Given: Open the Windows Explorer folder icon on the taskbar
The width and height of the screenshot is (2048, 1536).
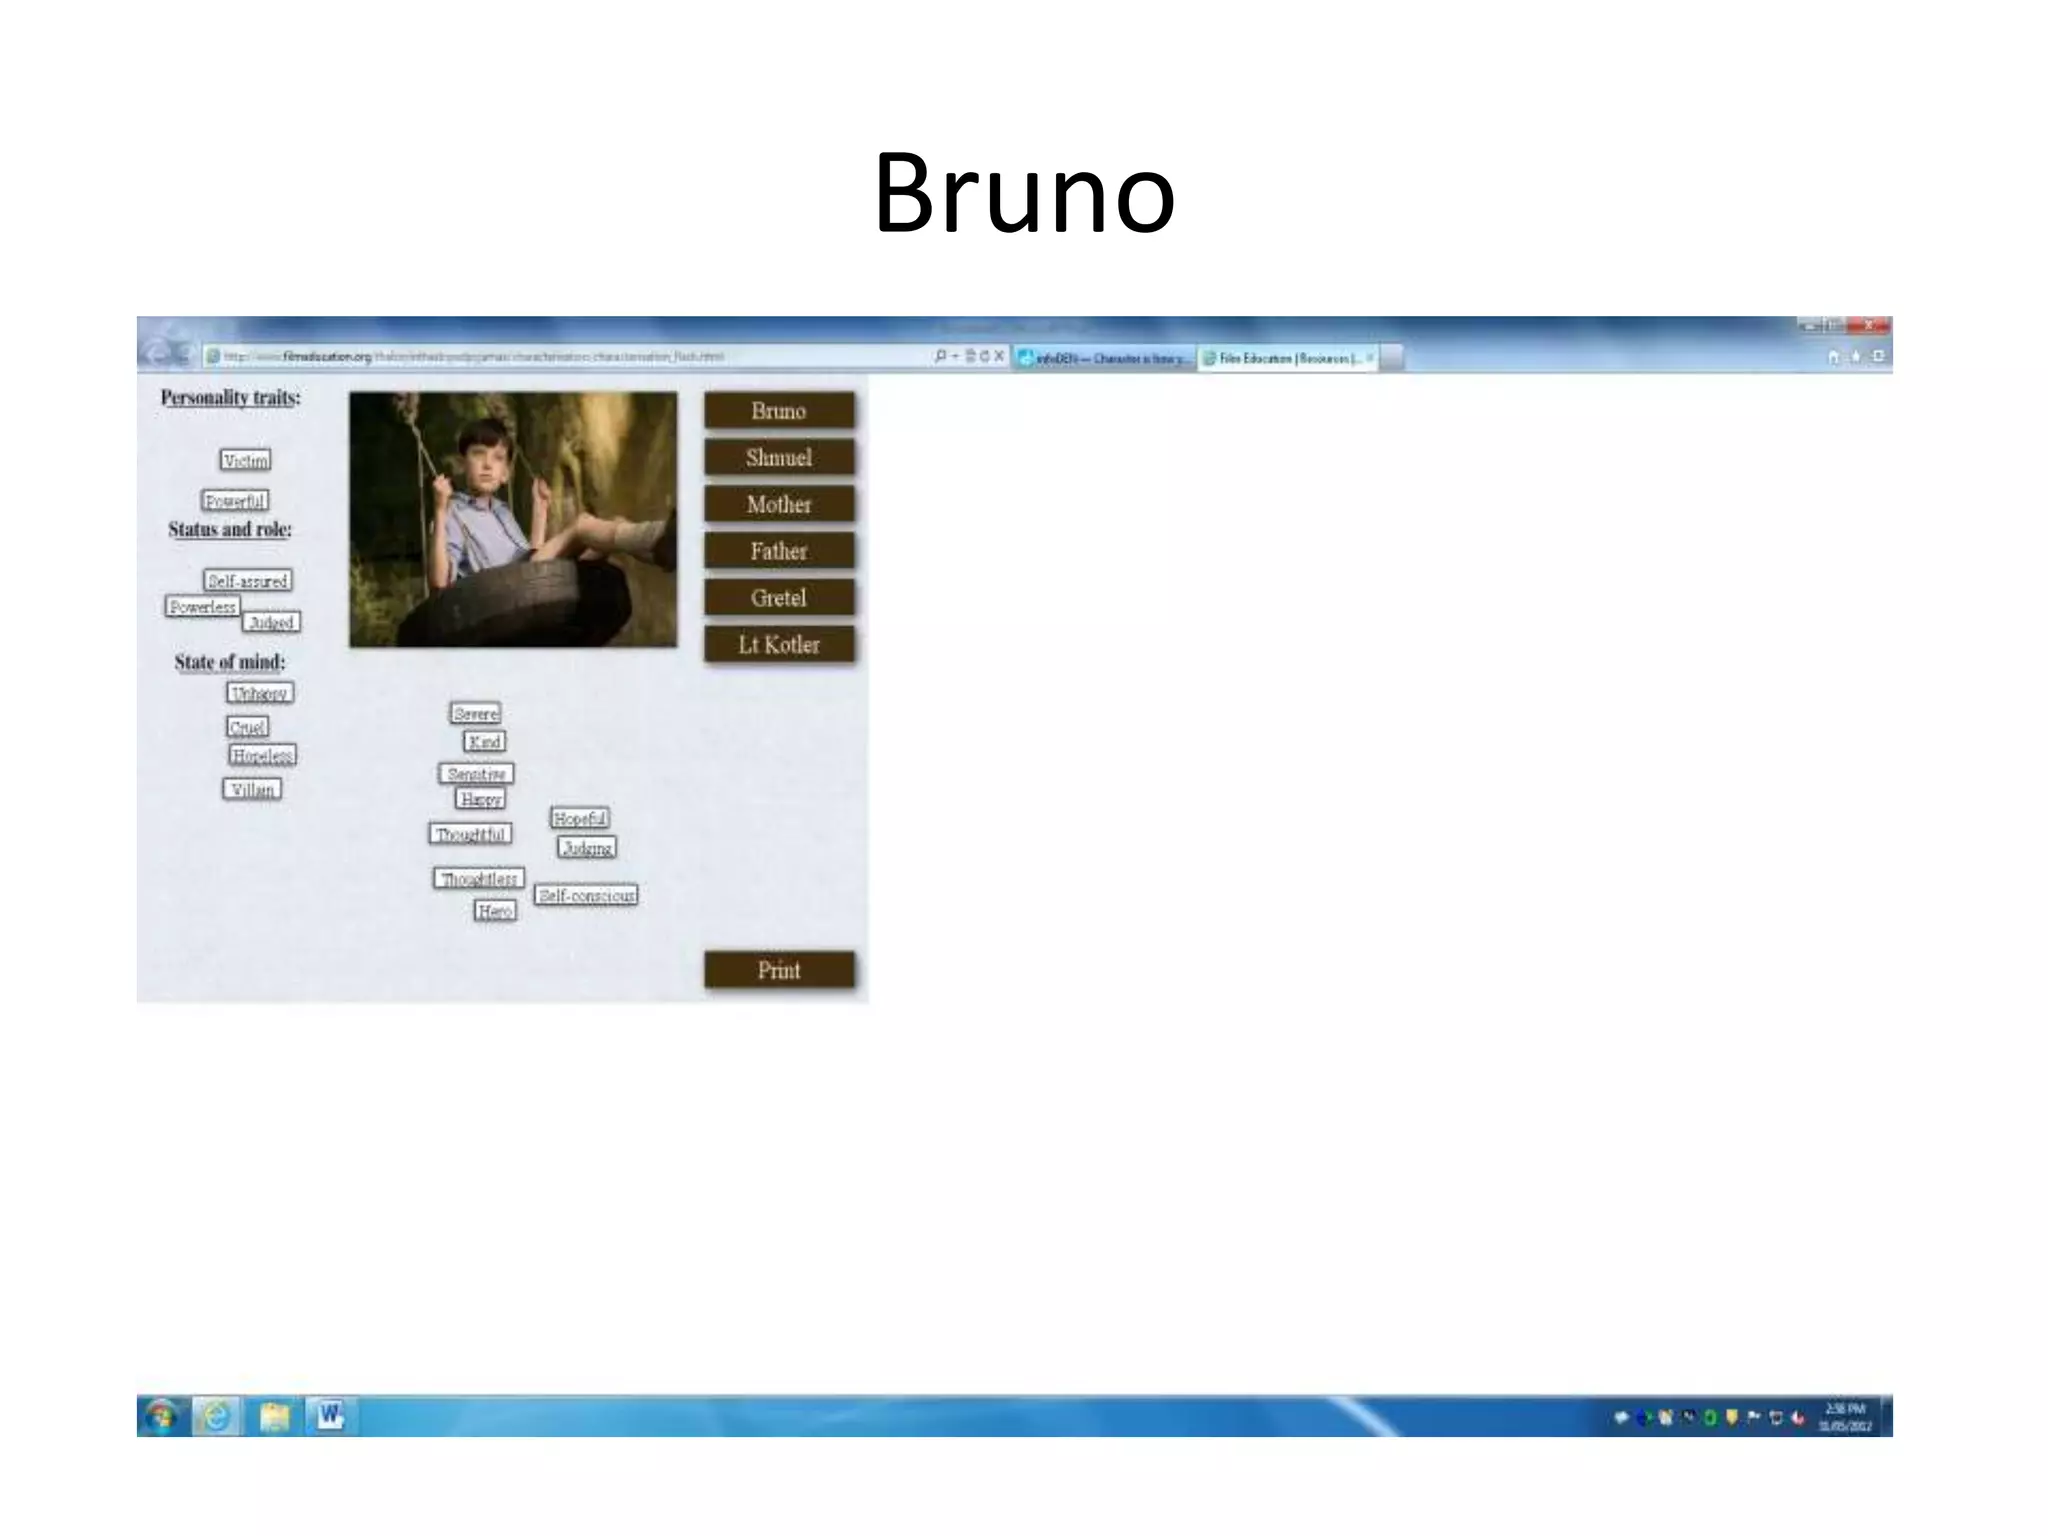Looking at the screenshot, I should tap(274, 1416).
